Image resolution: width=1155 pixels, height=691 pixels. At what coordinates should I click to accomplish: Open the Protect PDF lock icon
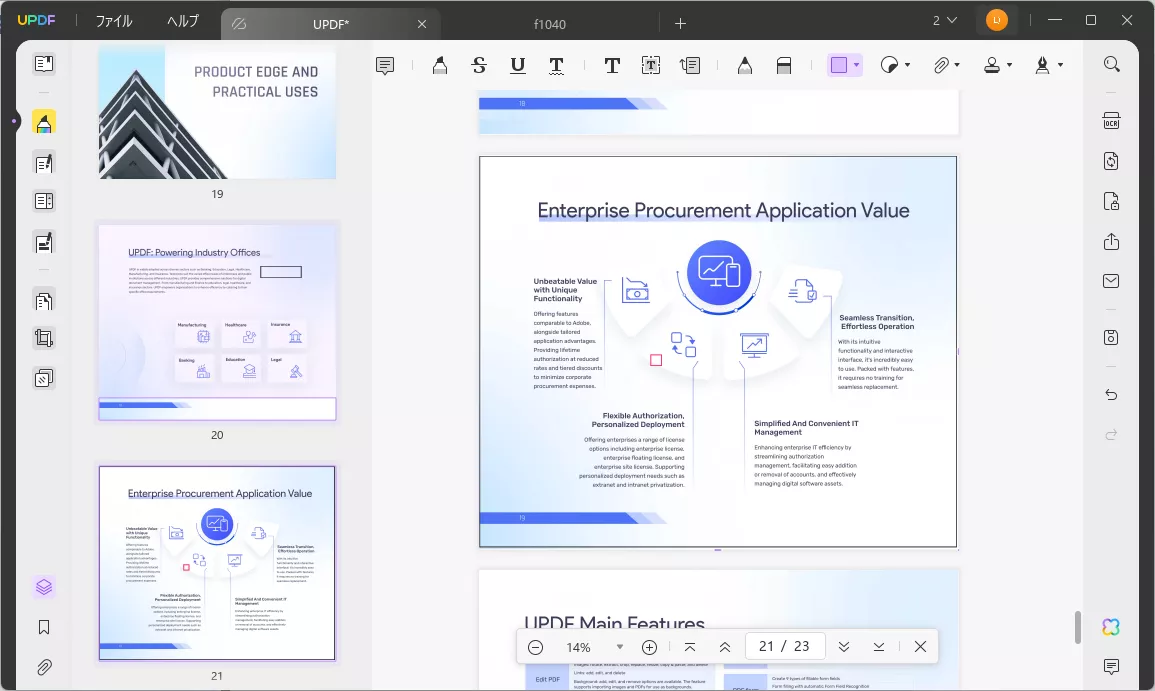[x=1112, y=201]
